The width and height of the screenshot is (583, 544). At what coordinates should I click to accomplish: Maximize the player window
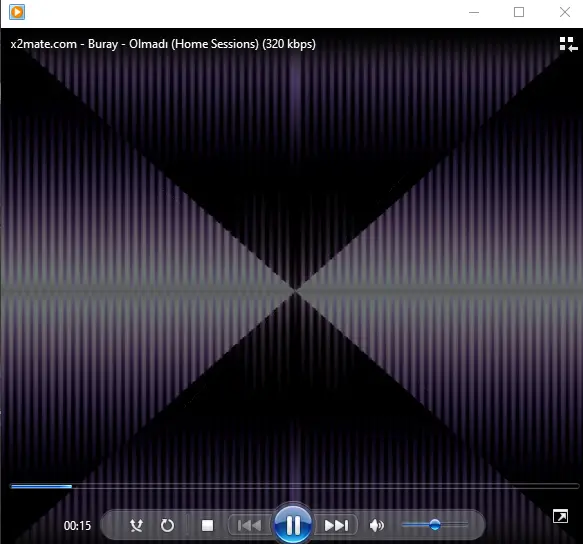coord(519,12)
